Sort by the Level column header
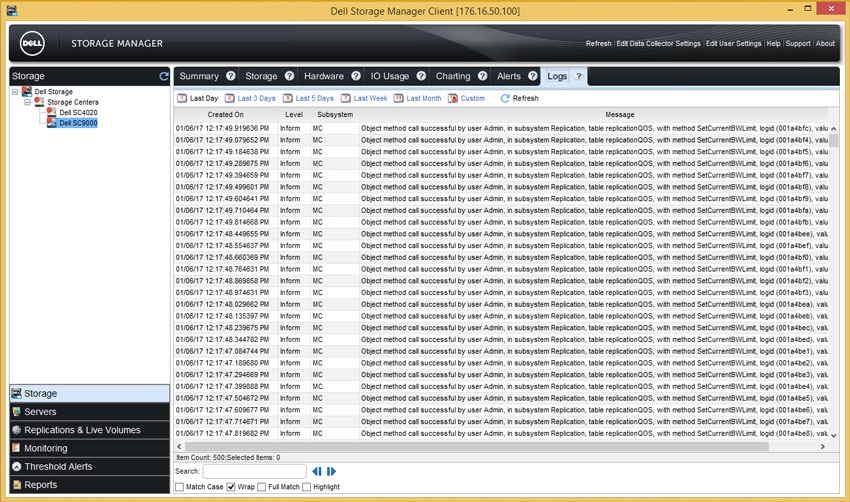850x502 pixels. [294, 115]
